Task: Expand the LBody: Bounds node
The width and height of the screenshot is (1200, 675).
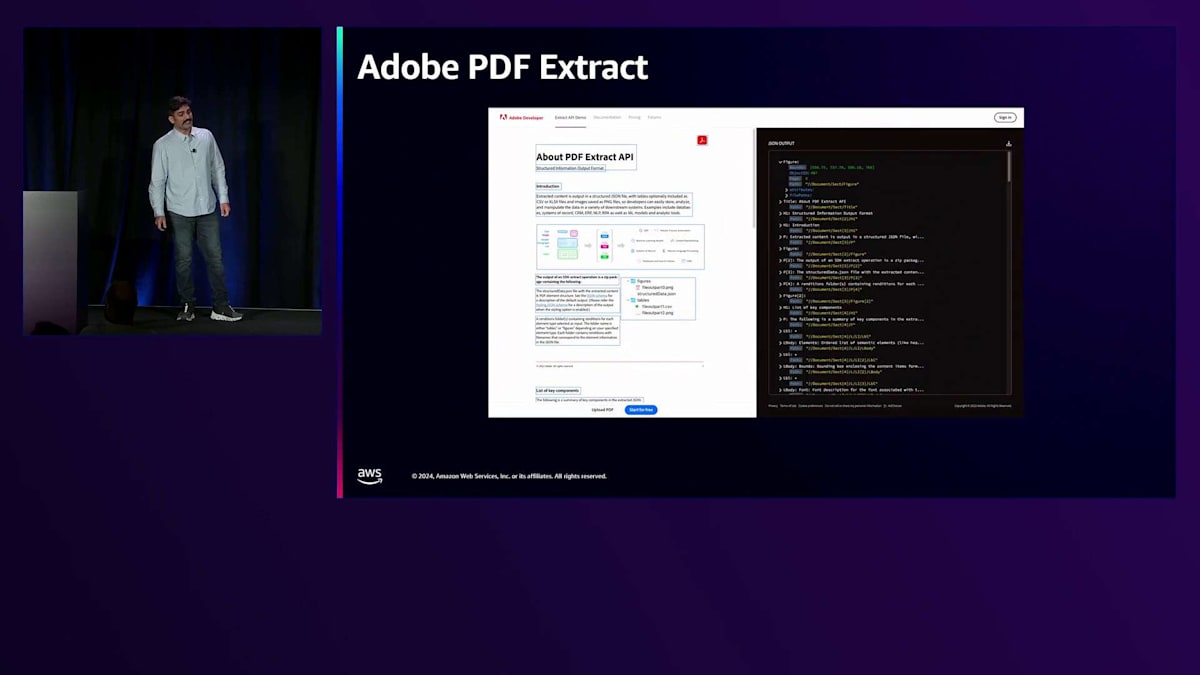Action: 780,366
